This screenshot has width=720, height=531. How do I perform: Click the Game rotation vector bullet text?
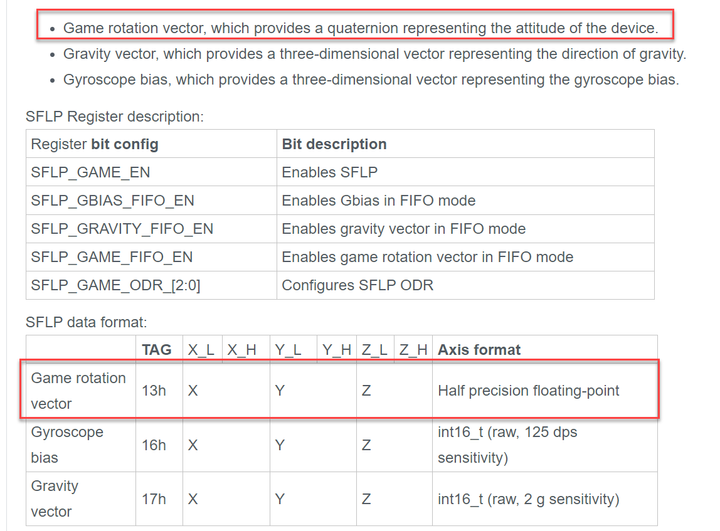click(360, 28)
